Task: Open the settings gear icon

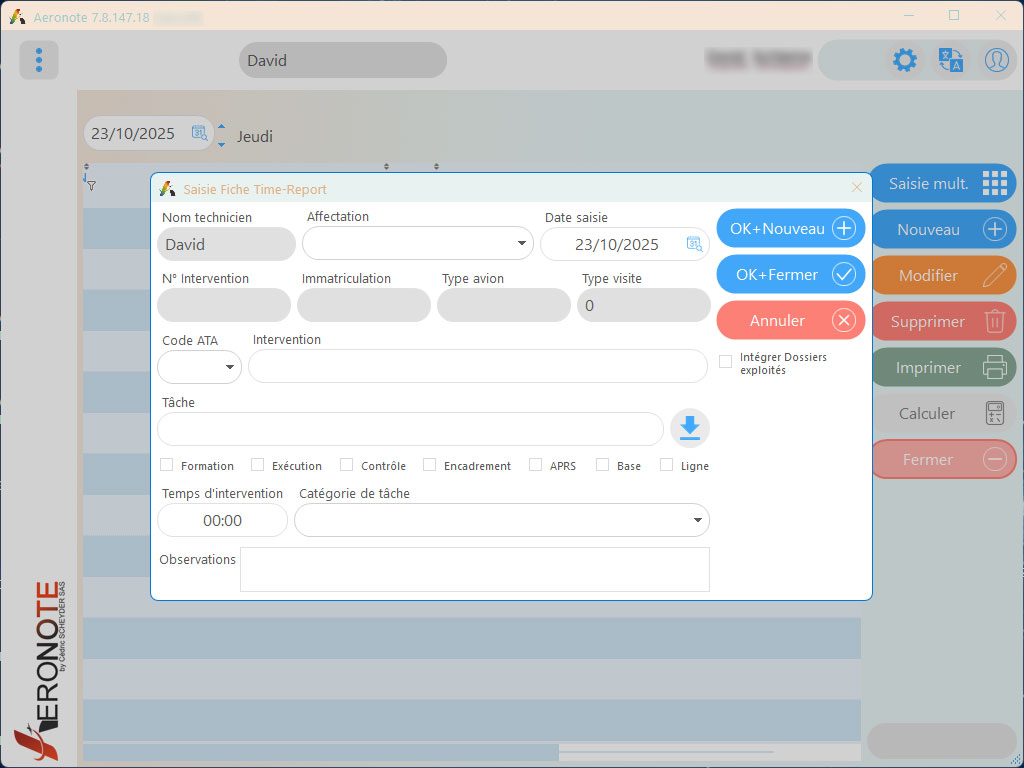Action: 904,60
